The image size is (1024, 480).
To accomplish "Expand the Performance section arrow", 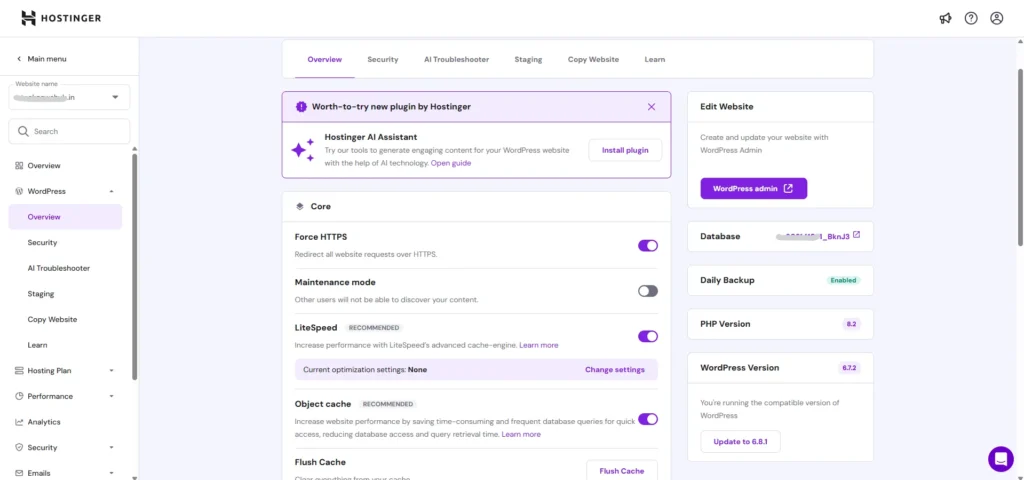I will click(112, 396).
